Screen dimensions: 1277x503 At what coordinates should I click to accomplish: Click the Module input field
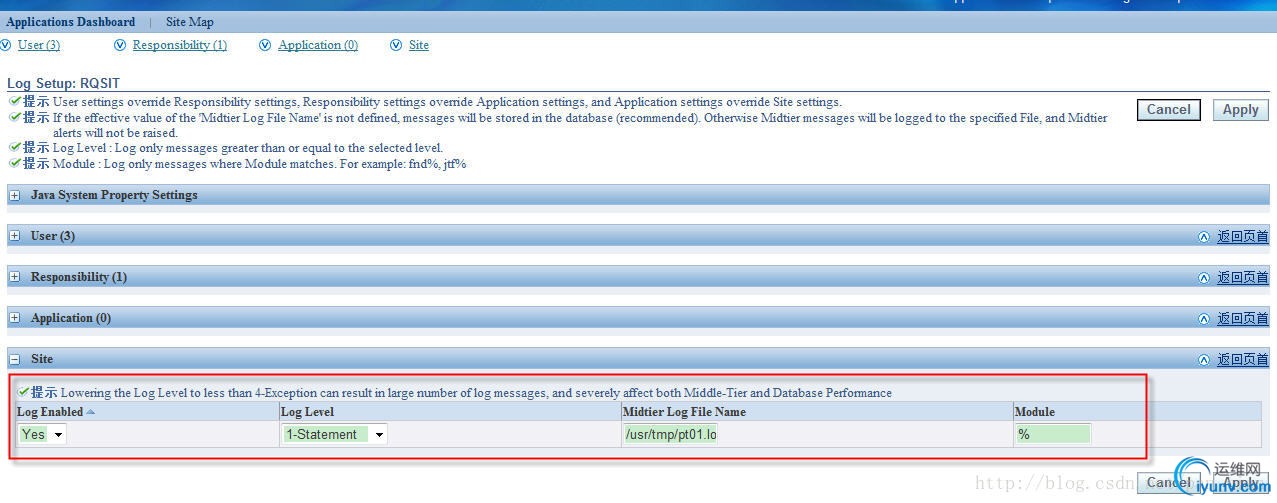(1053, 434)
